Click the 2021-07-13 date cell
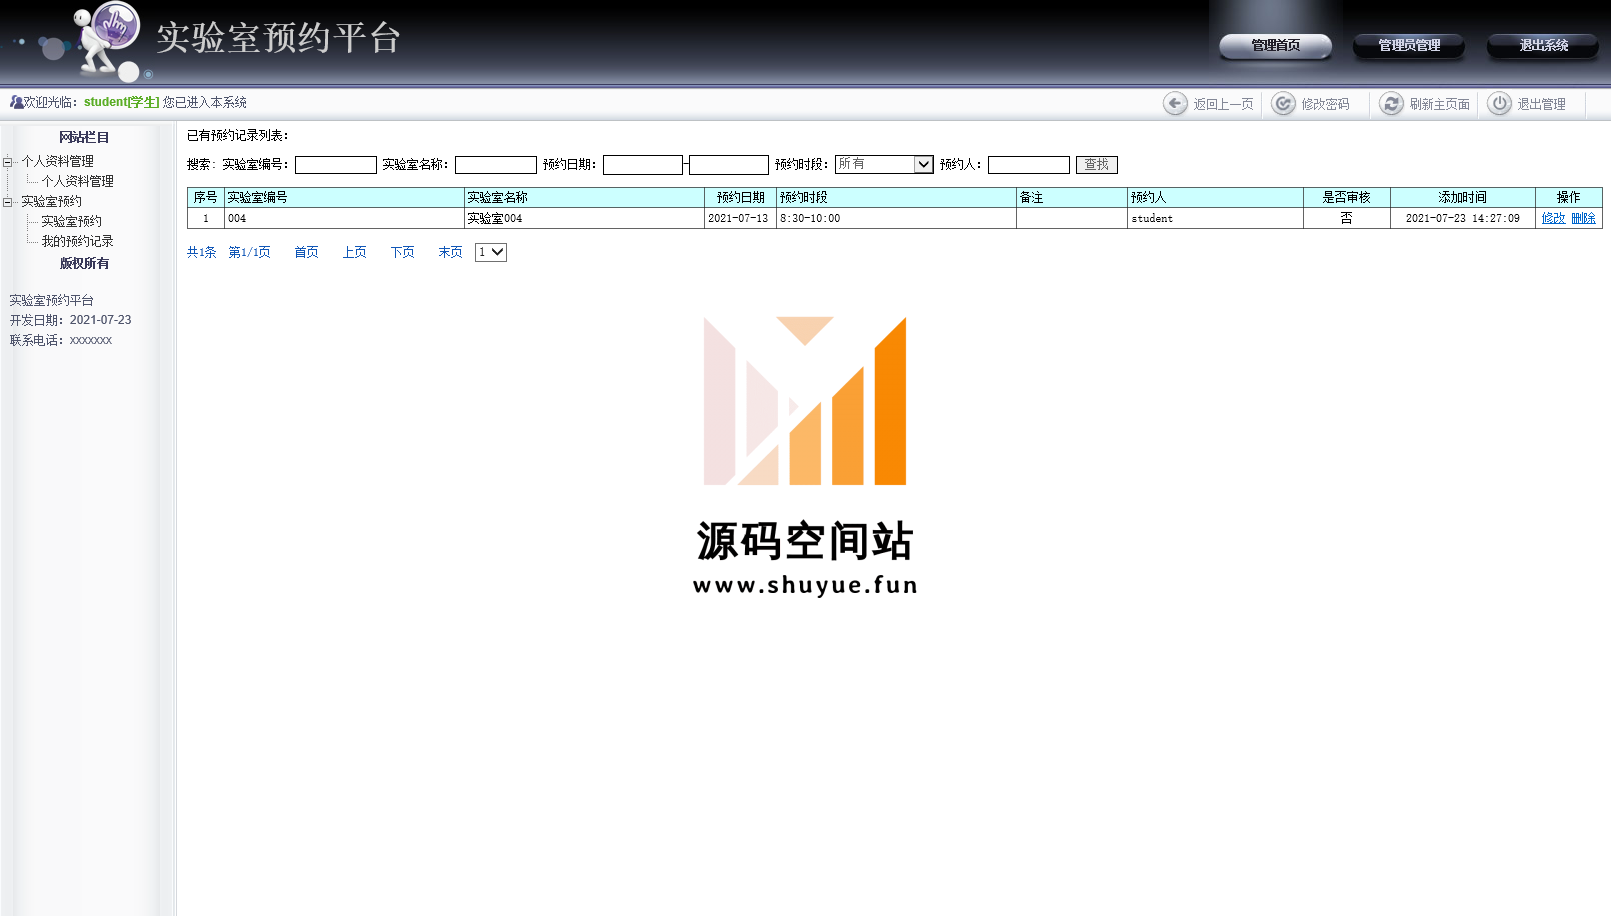The image size is (1611, 916). [740, 218]
